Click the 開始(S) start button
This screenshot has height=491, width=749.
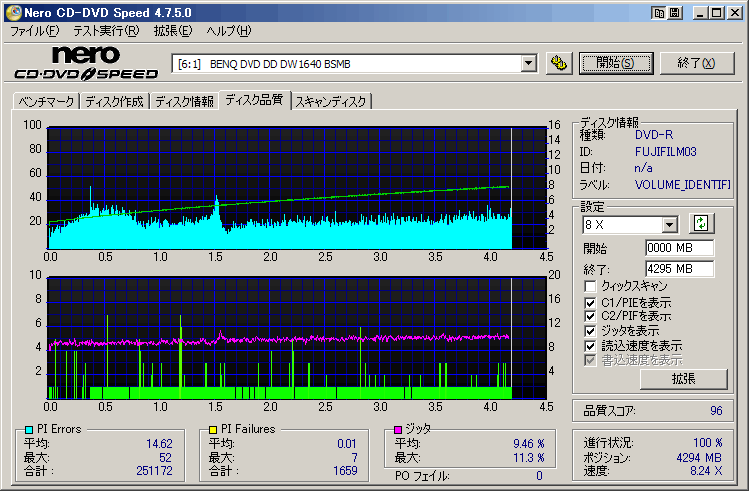[x=616, y=63]
